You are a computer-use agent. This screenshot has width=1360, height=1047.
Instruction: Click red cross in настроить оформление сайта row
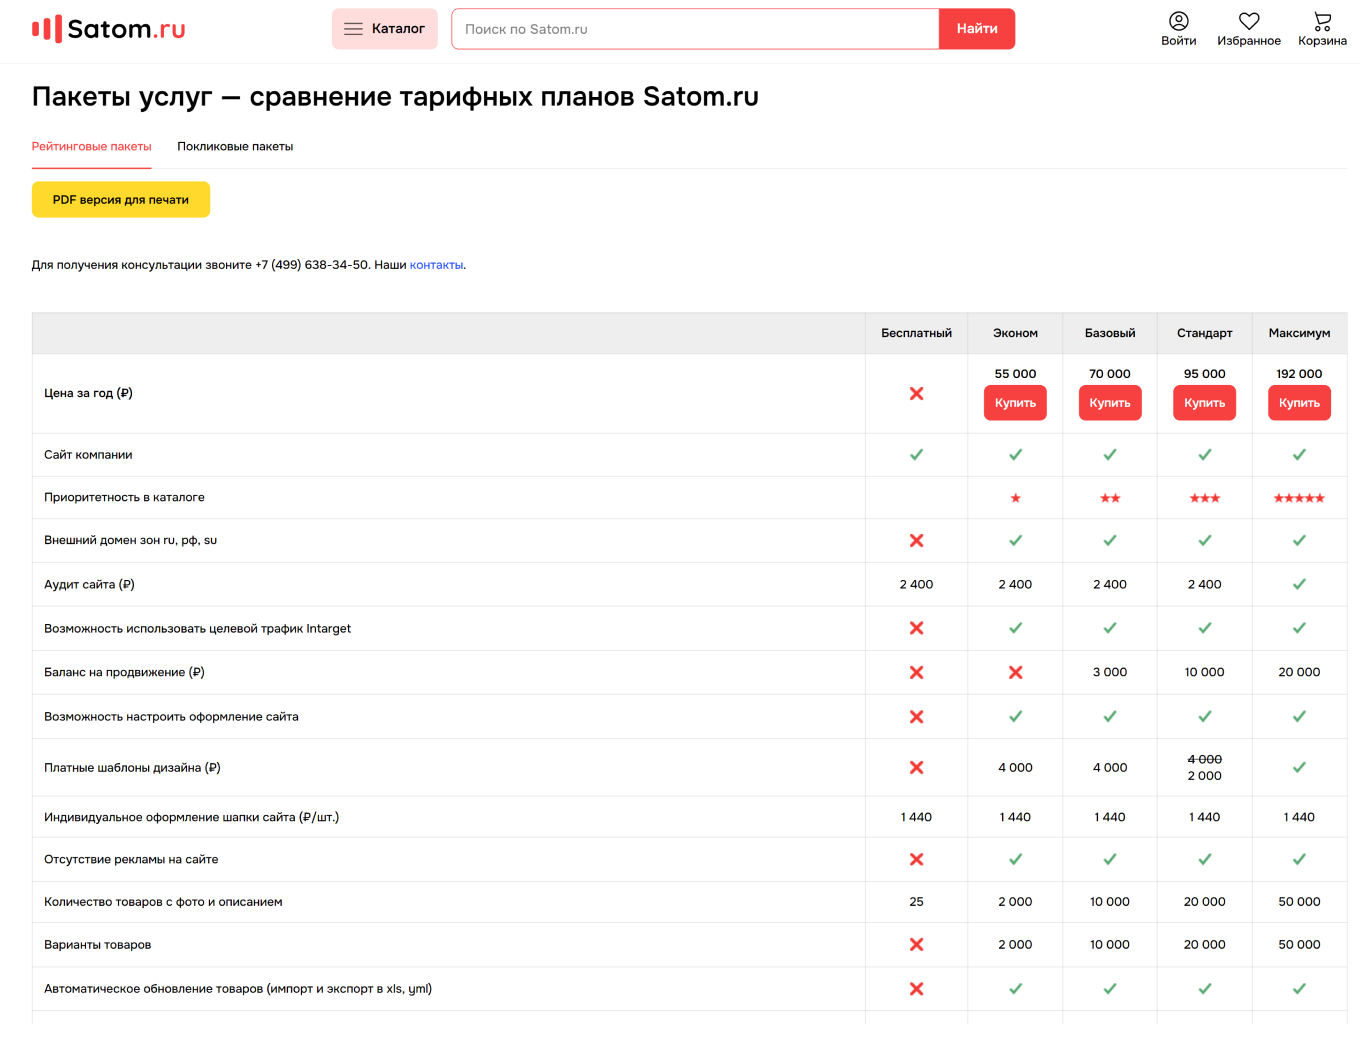(916, 717)
